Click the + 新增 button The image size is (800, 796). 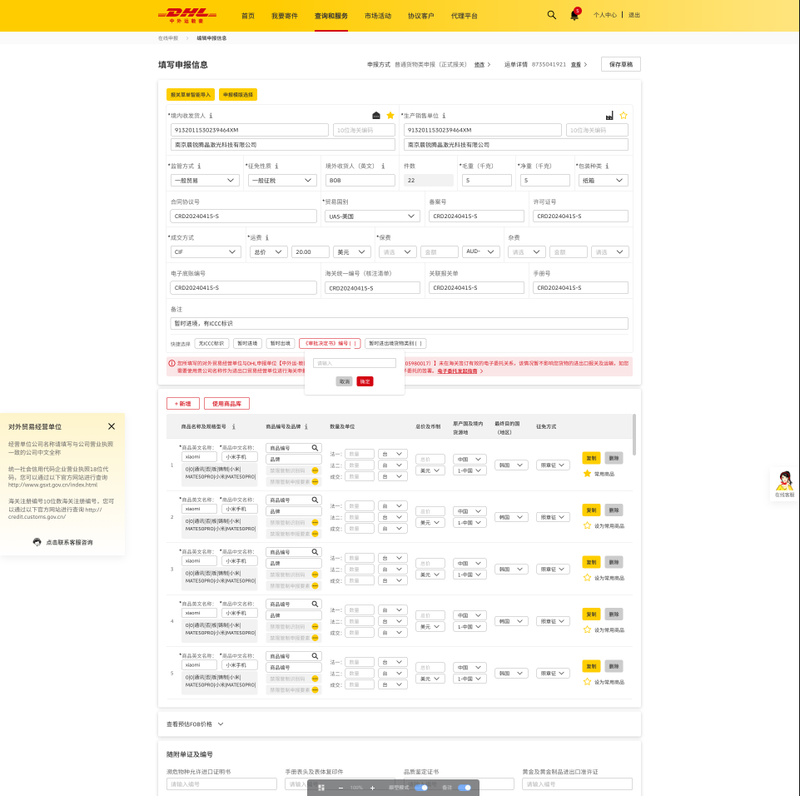click(183, 404)
